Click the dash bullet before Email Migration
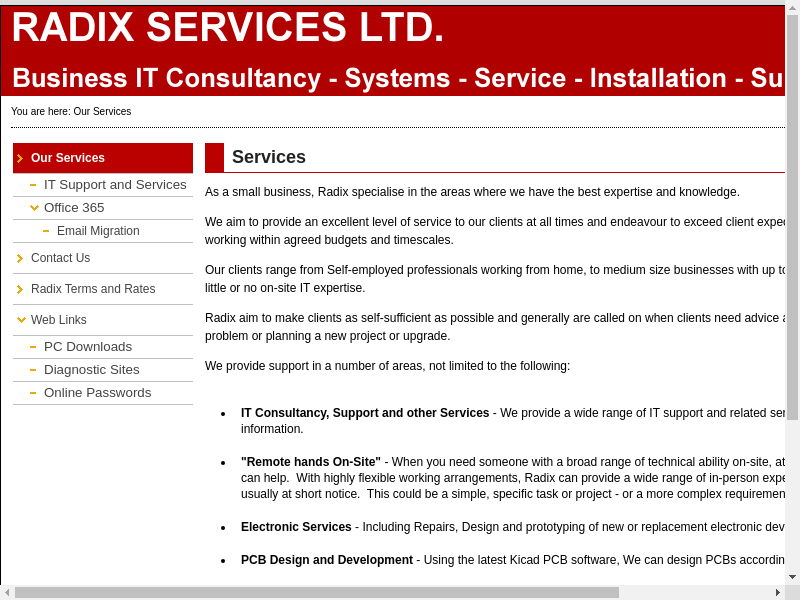 click(x=46, y=231)
